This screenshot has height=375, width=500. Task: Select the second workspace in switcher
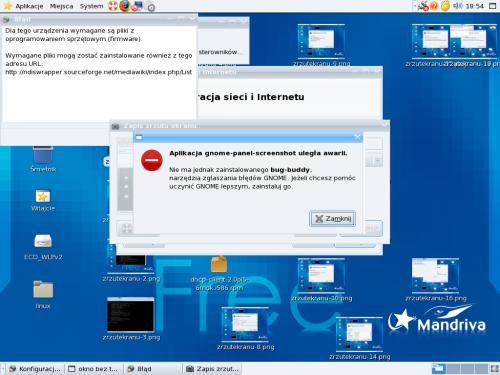tap(453, 369)
